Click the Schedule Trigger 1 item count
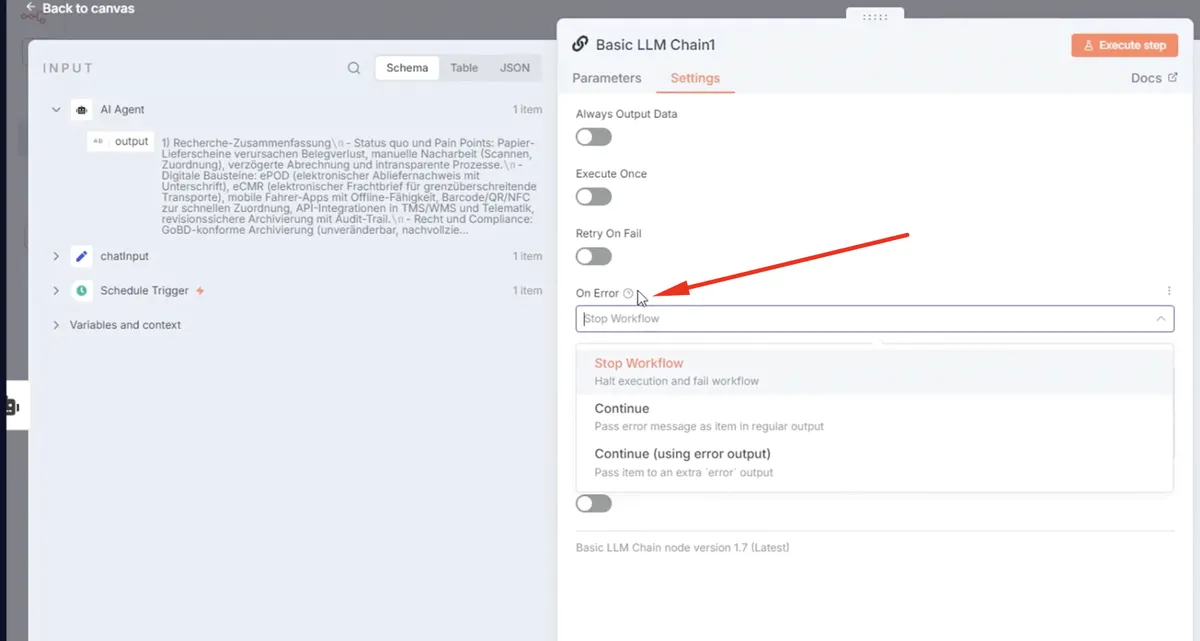 pyautogui.click(x=527, y=291)
